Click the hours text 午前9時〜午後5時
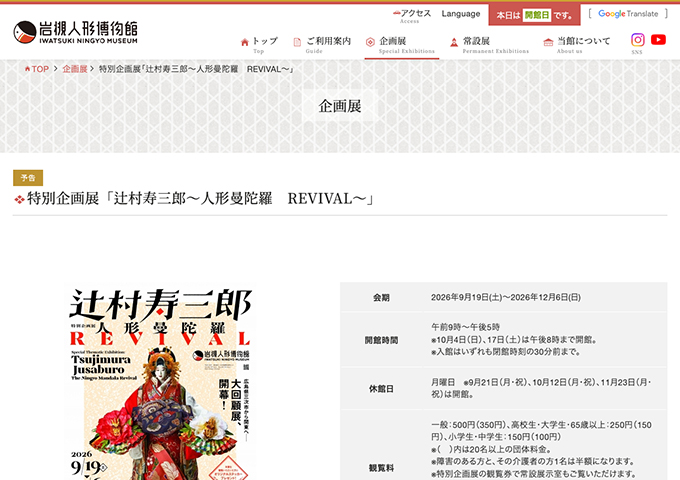This screenshot has width=680, height=480. tap(465, 327)
